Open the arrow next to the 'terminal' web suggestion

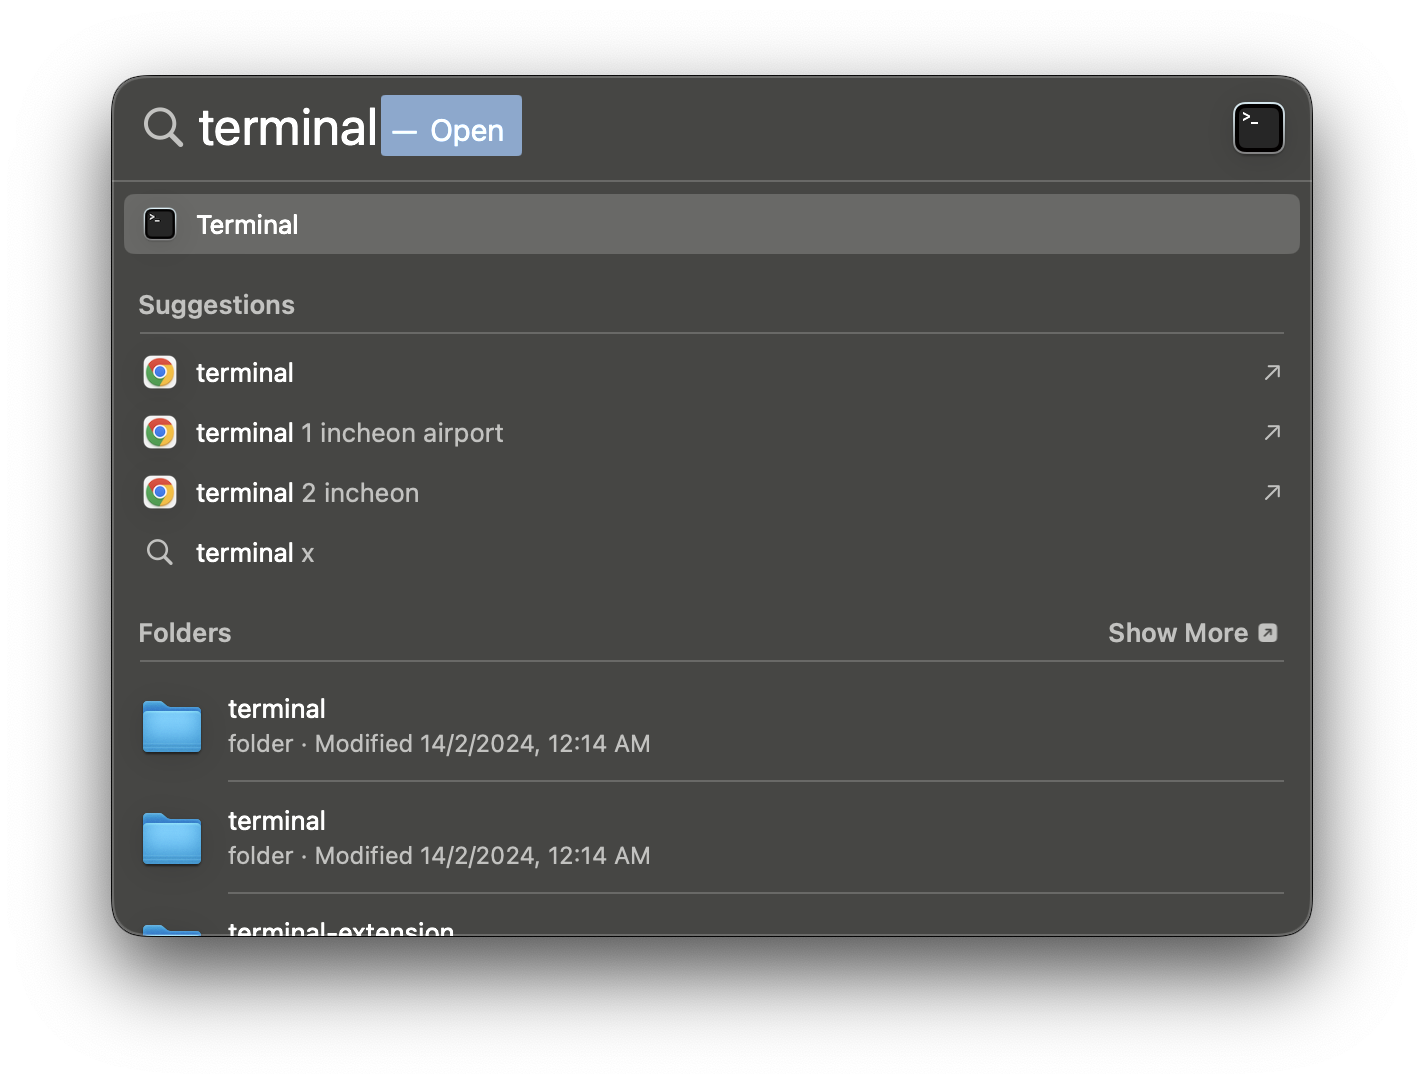pyautogui.click(x=1272, y=372)
